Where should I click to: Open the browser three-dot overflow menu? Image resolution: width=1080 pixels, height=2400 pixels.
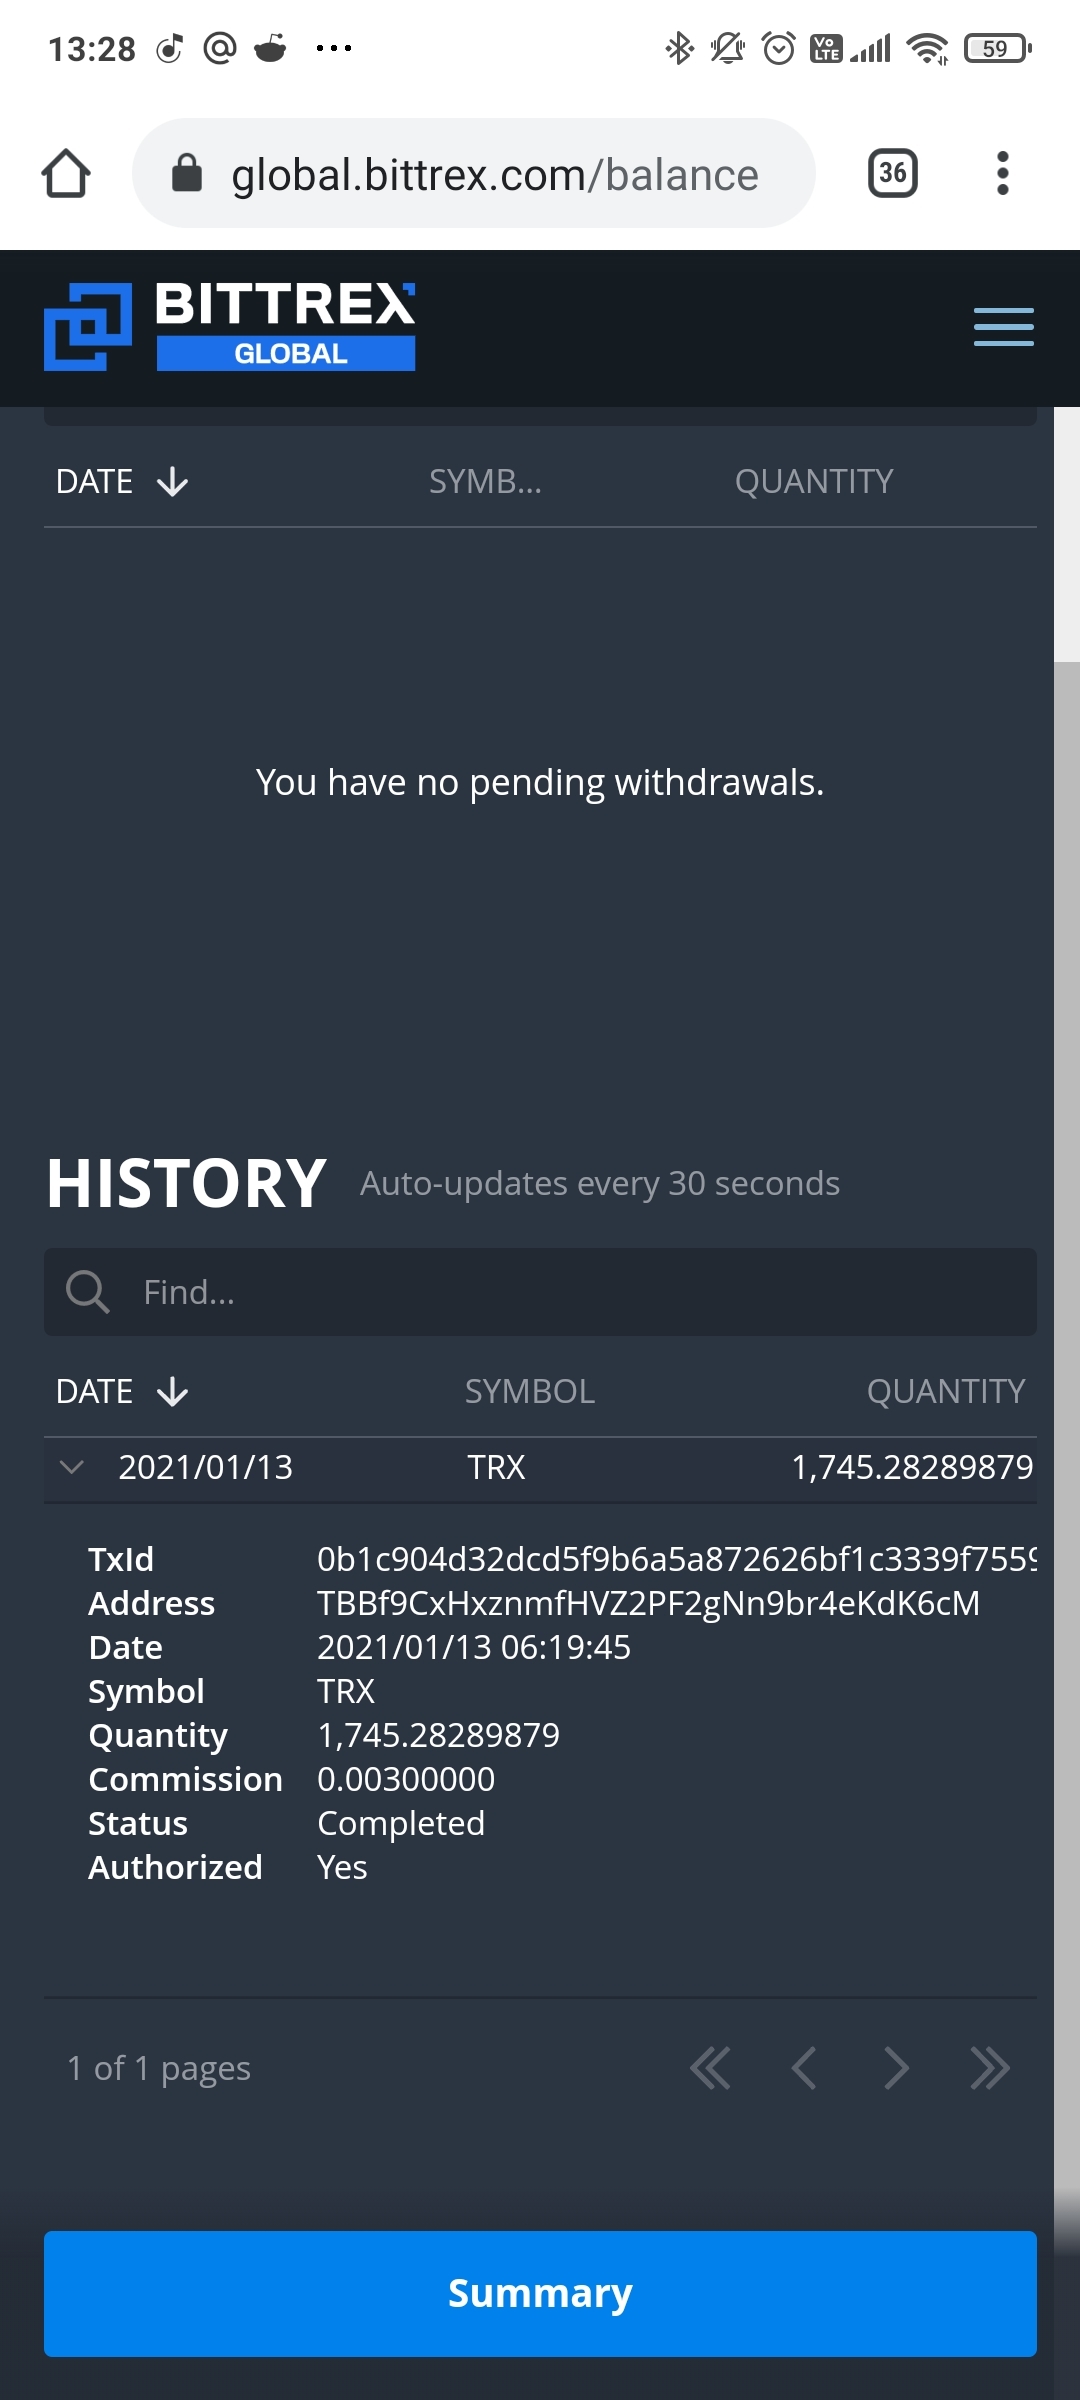1002,174
